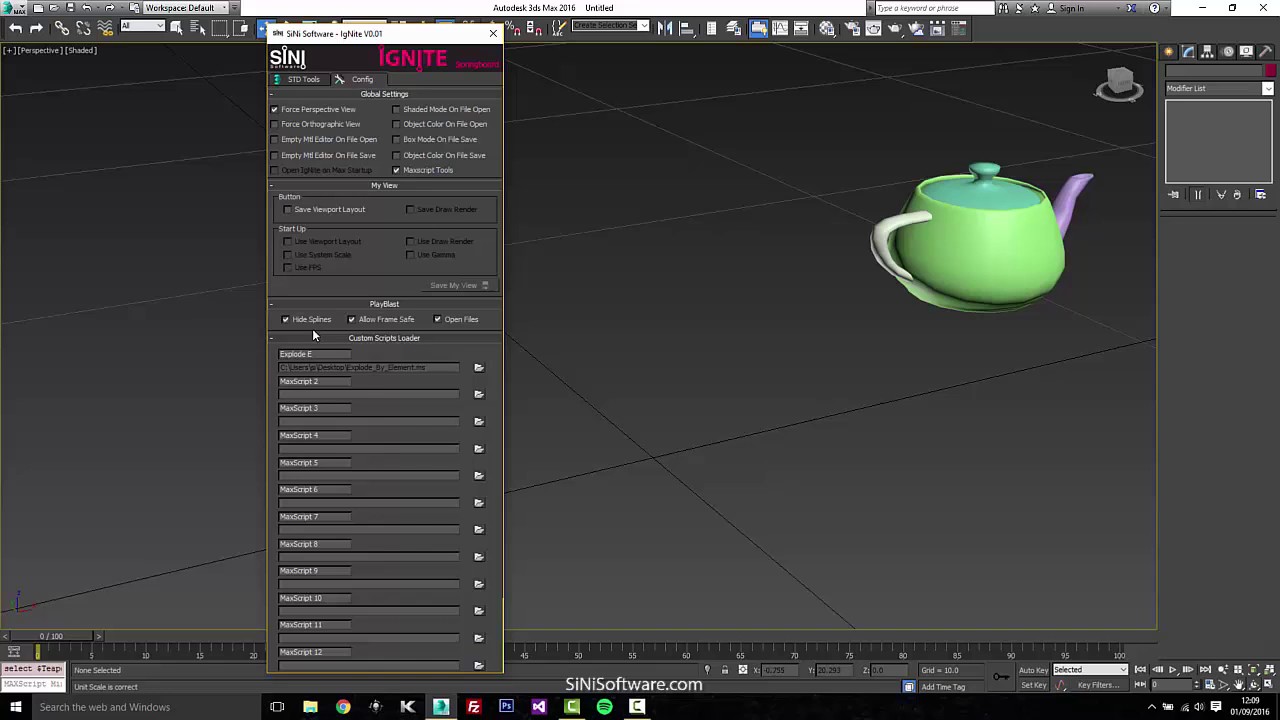Image resolution: width=1280 pixels, height=720 pixels.
Task: Toggle the Hide Splines checkbox
Action: click(x=286, y=320)
